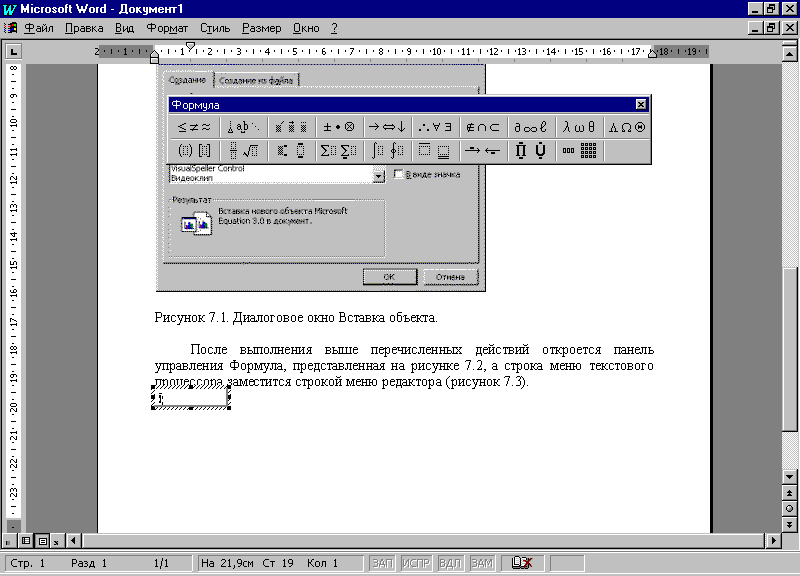
Task: Click the next page double-arrow button
Action: 789,524
